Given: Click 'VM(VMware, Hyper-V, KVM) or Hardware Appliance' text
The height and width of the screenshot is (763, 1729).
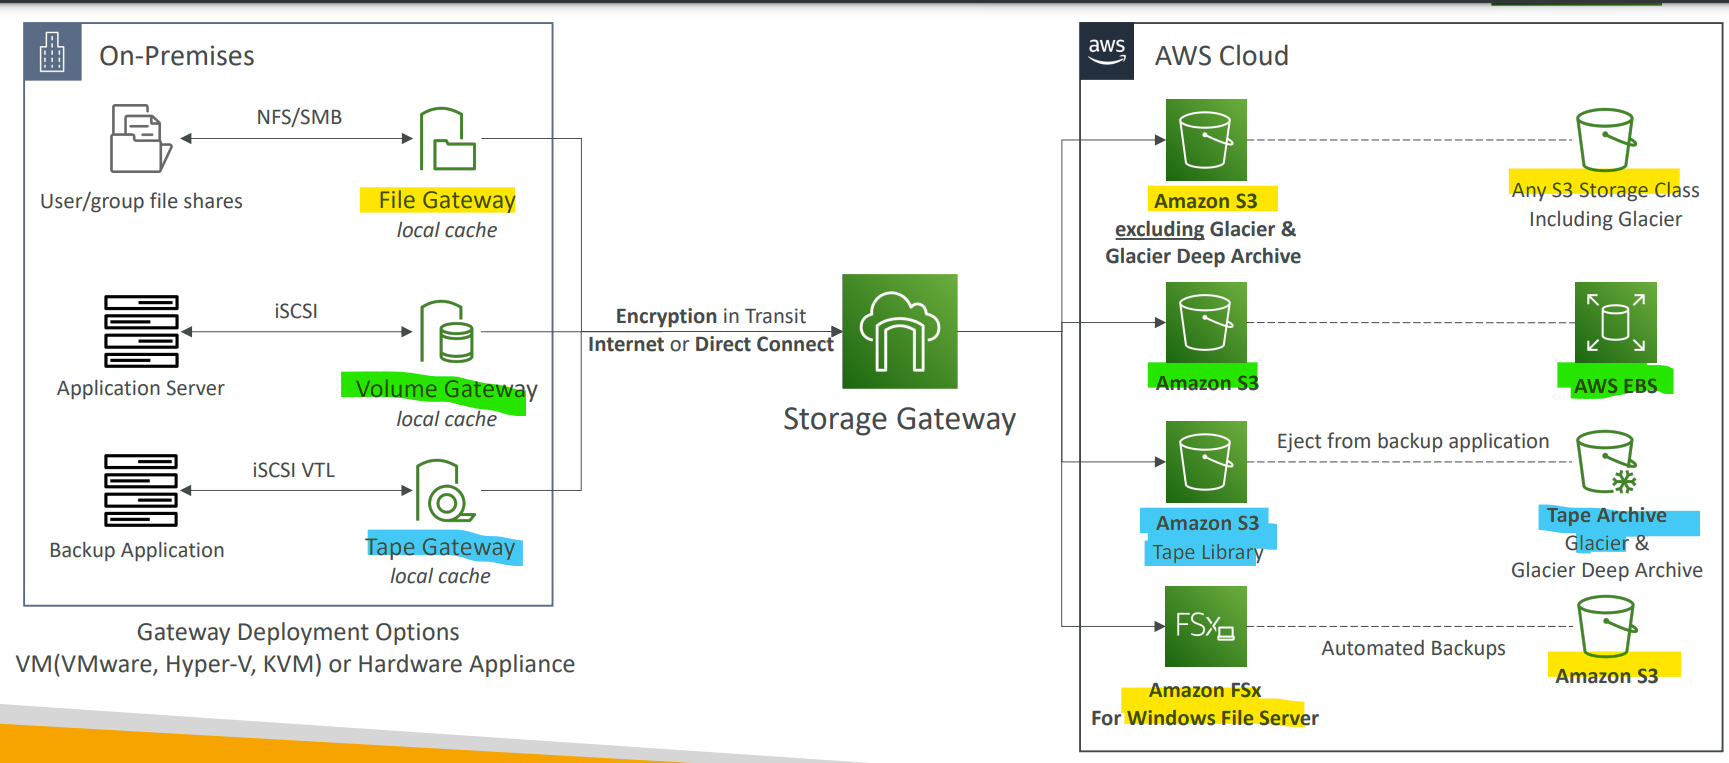Looking at the screenshot, I should tap(295, 664).
